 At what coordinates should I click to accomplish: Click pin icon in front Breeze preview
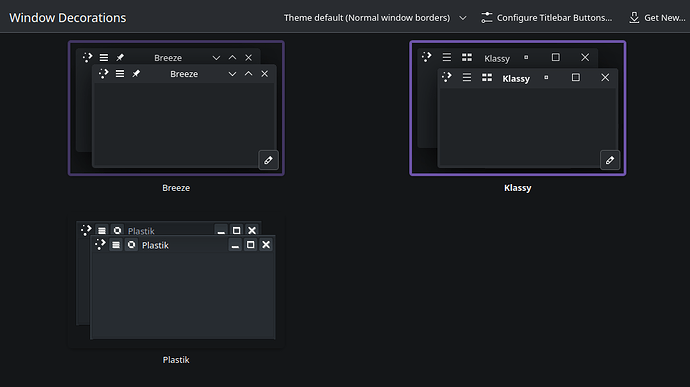[136, 74]
